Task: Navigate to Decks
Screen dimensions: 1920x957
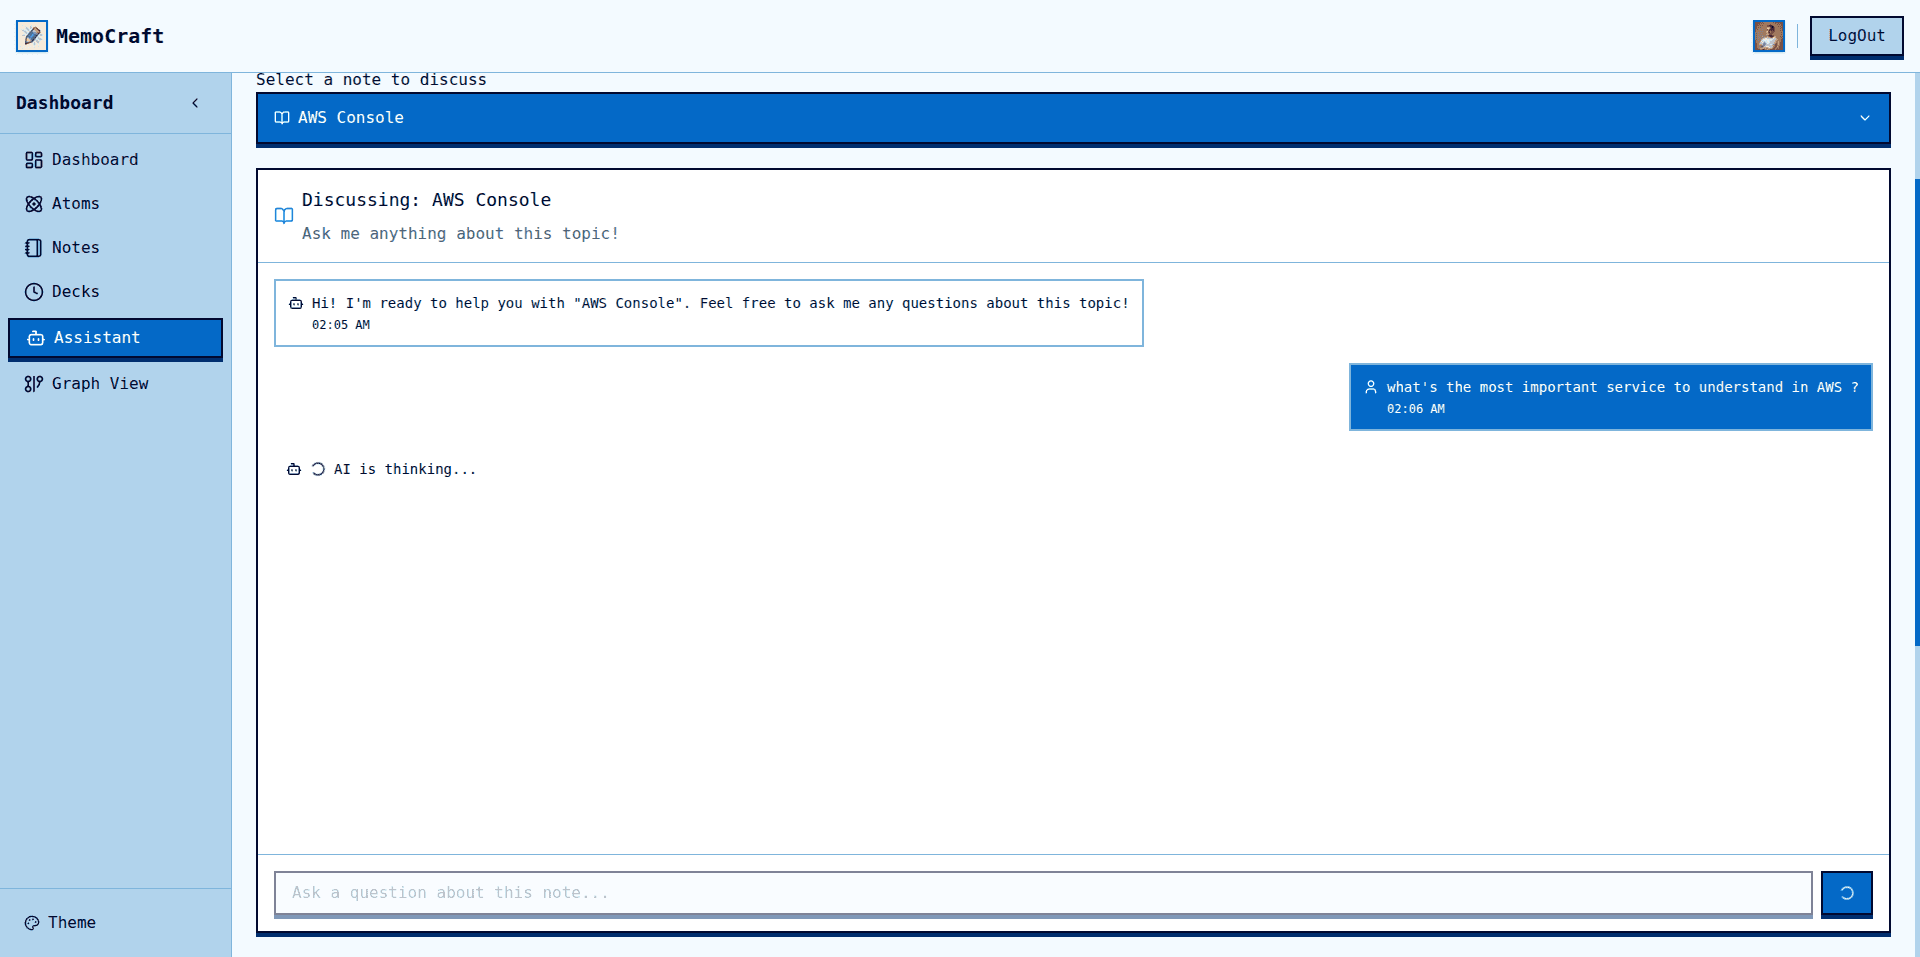Action: [x=116, y=292]
